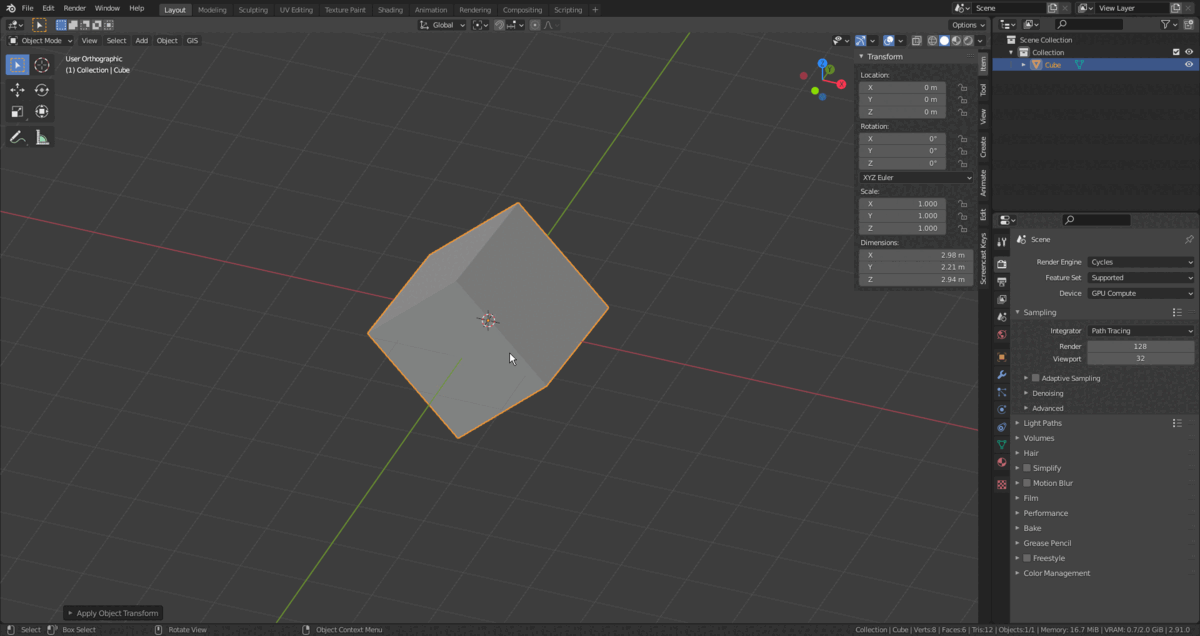
Task: Open the Render Engine Cycles dropdown
Action: point(1141,262)
